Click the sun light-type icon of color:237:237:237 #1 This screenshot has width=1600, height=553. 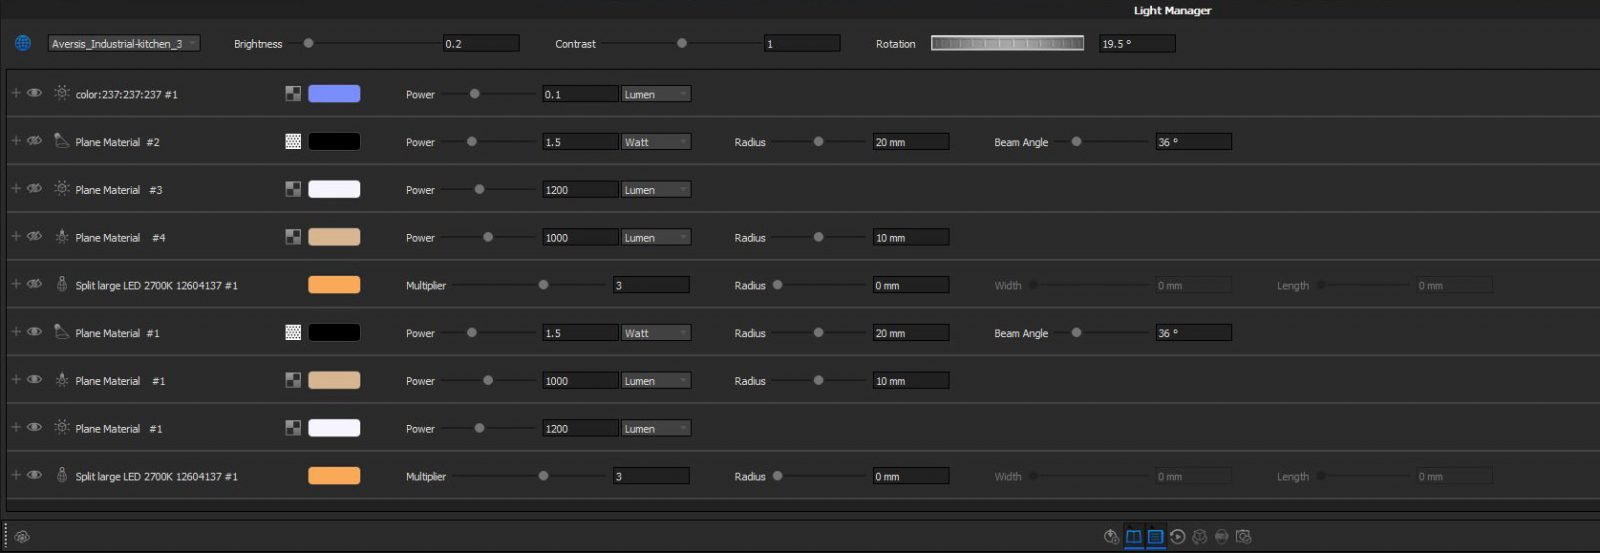[x=62, y=93]
